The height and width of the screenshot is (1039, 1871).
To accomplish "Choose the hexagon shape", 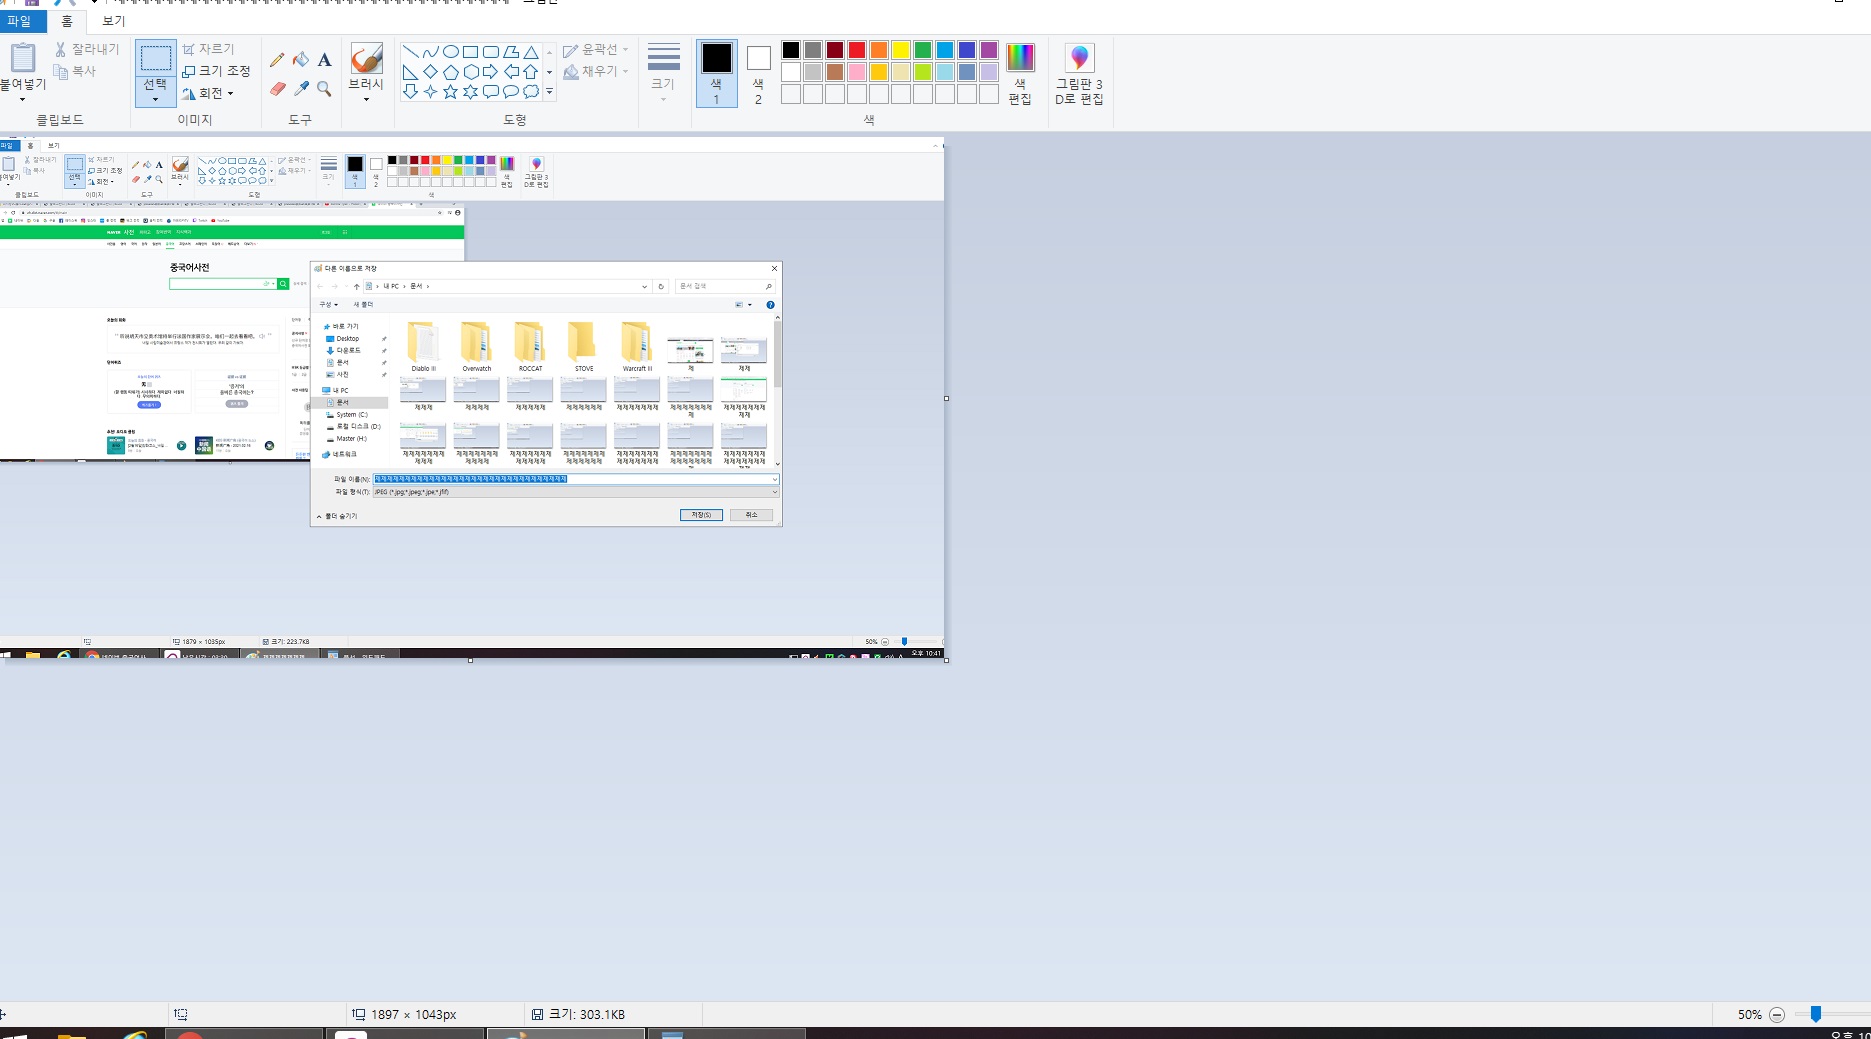I will (470, 72).
